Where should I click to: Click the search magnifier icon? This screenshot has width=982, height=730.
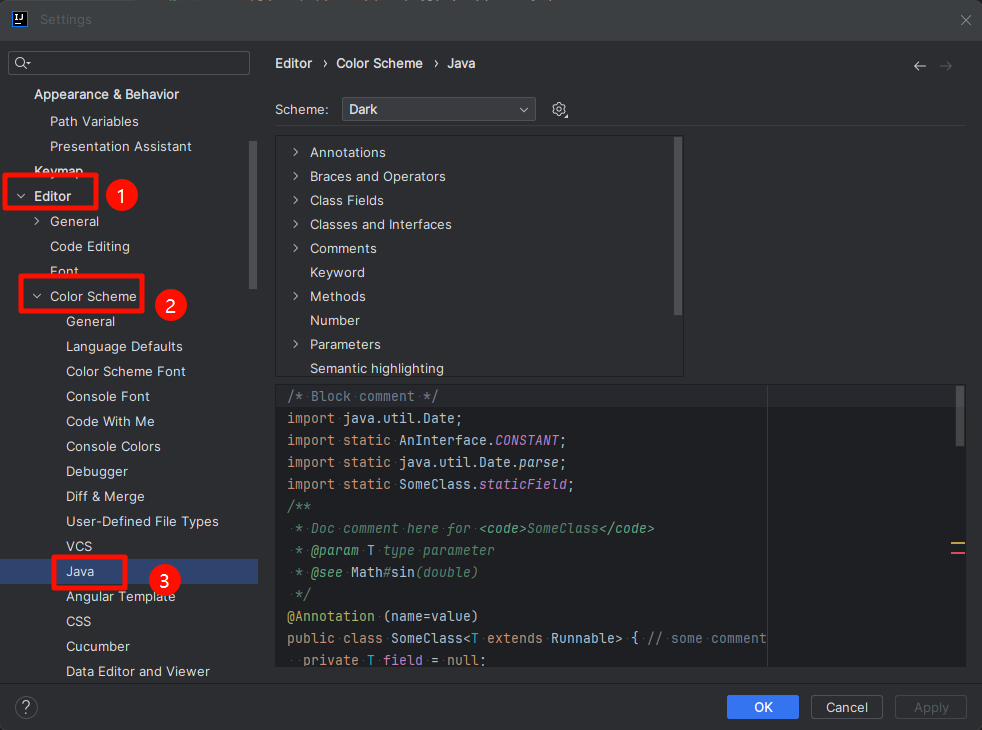point(23,63)
